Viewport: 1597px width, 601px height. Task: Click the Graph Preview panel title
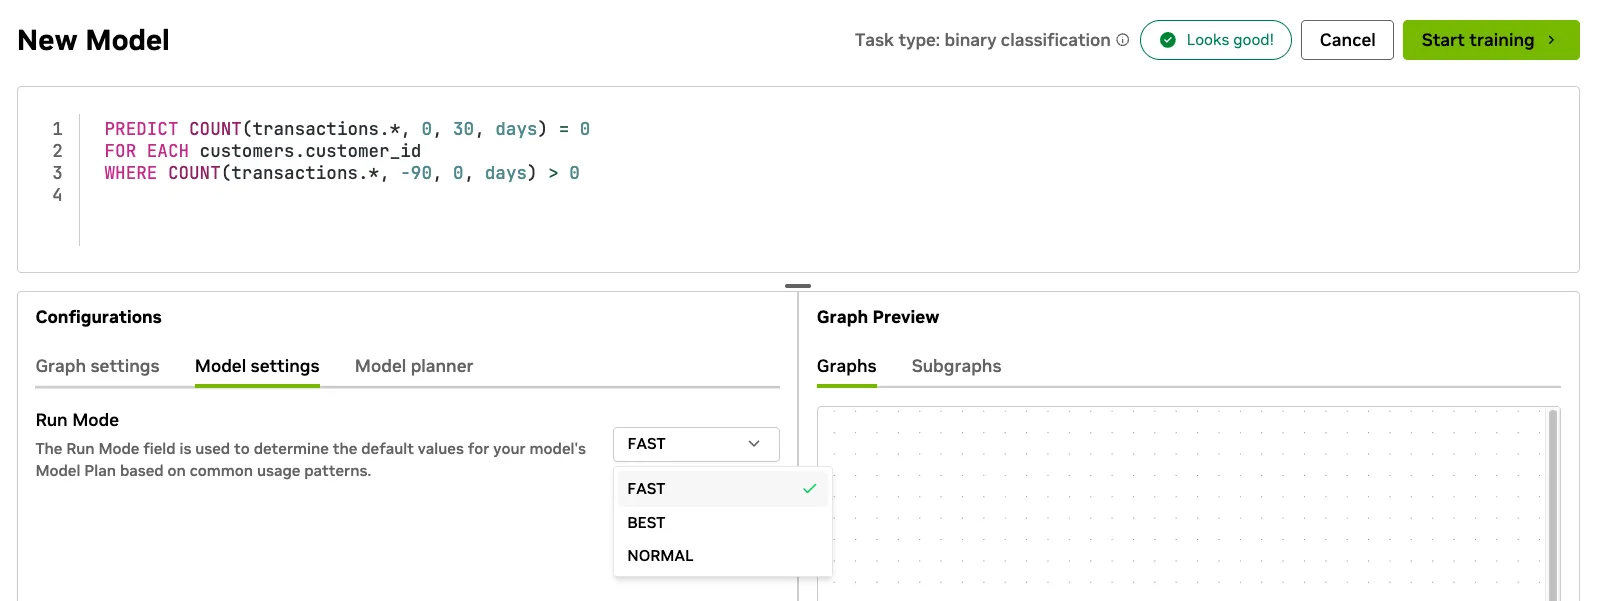click(x=878, y=317)
